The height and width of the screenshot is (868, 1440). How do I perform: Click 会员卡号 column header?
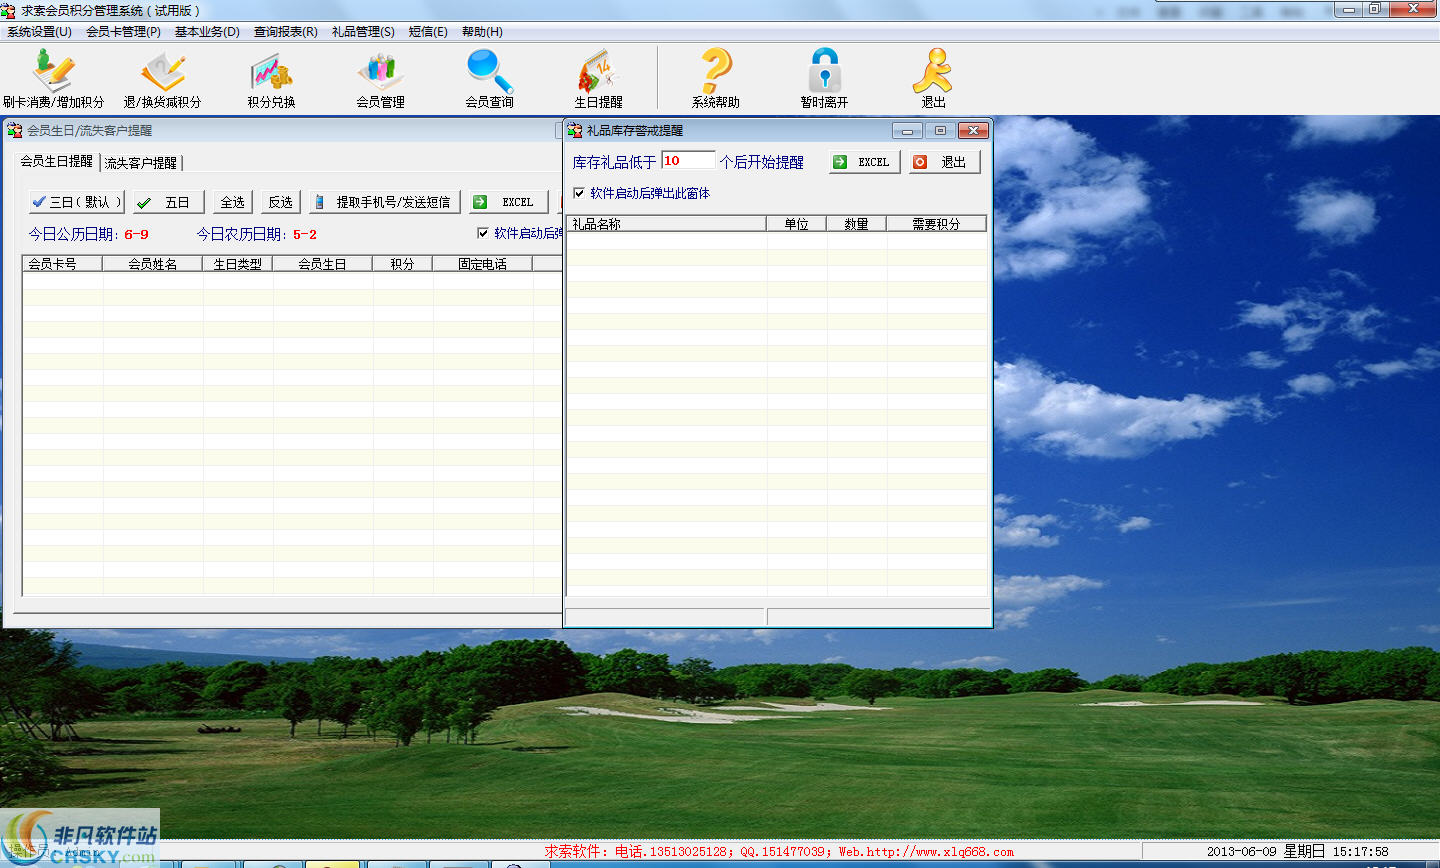pos(62,264)
